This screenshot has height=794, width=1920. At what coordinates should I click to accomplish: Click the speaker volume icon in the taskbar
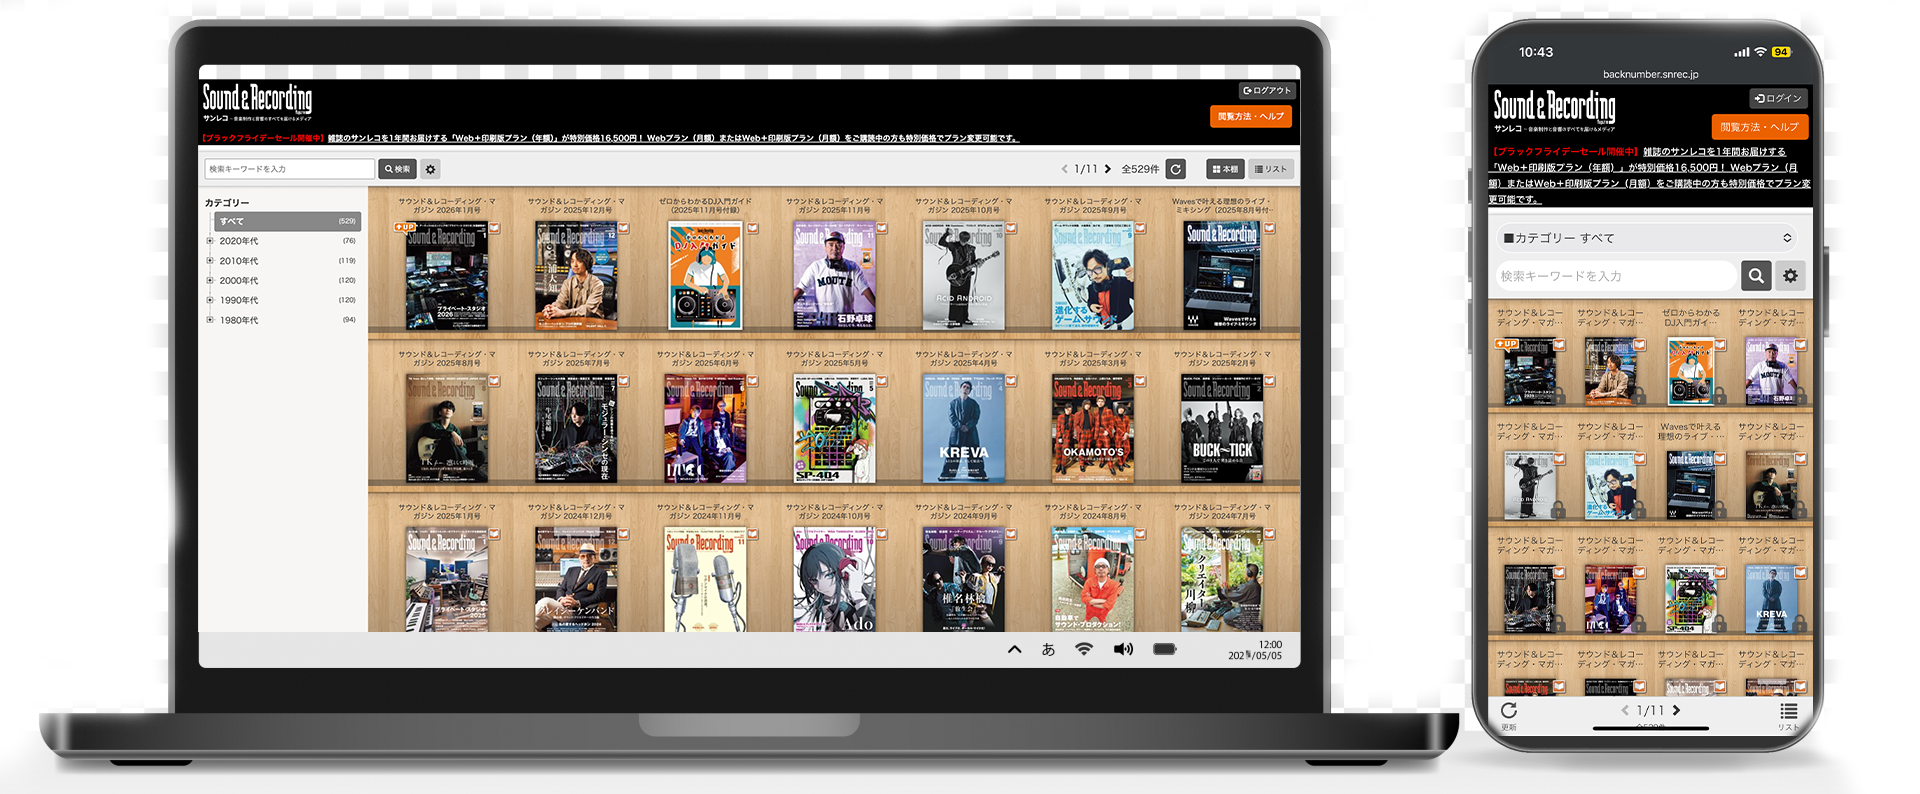click(x=1124, y=649)
